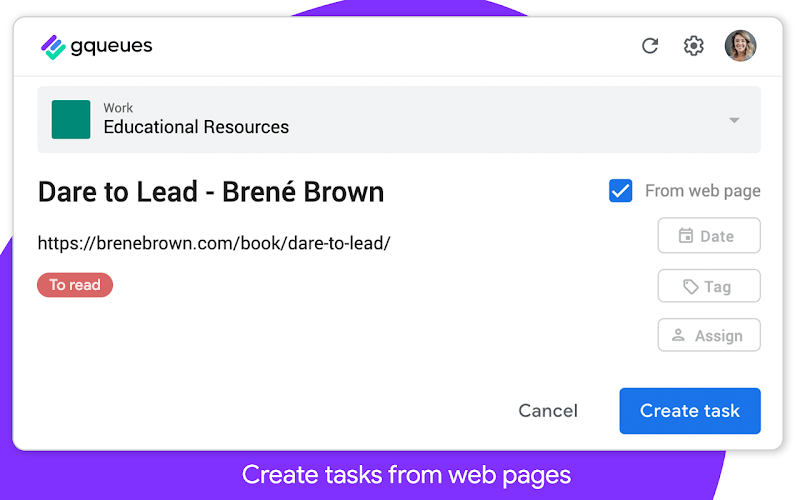The width and height of the screenshot is (800, 500).
Task: Click the green queue color swatch
Action: tap(71, 119)
